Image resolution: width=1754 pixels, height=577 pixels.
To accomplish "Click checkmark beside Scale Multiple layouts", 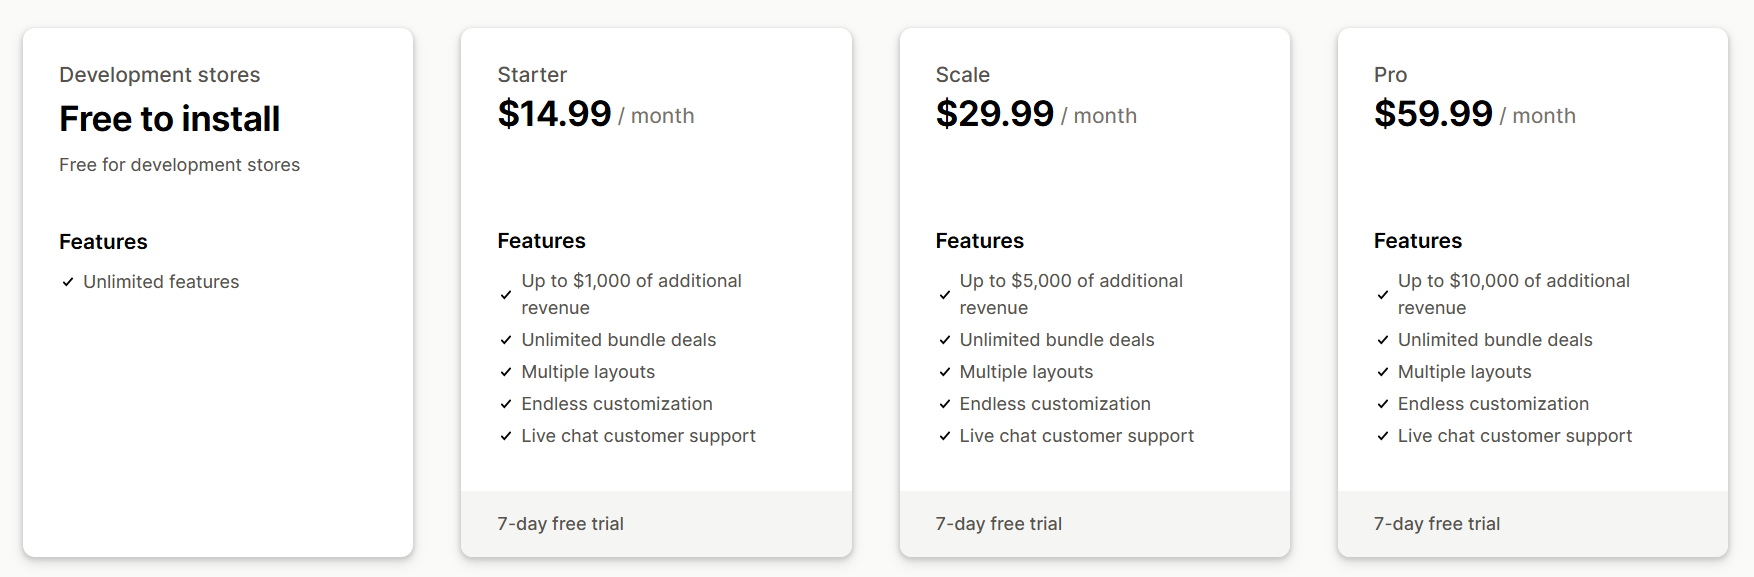I will tap(944, 372).
